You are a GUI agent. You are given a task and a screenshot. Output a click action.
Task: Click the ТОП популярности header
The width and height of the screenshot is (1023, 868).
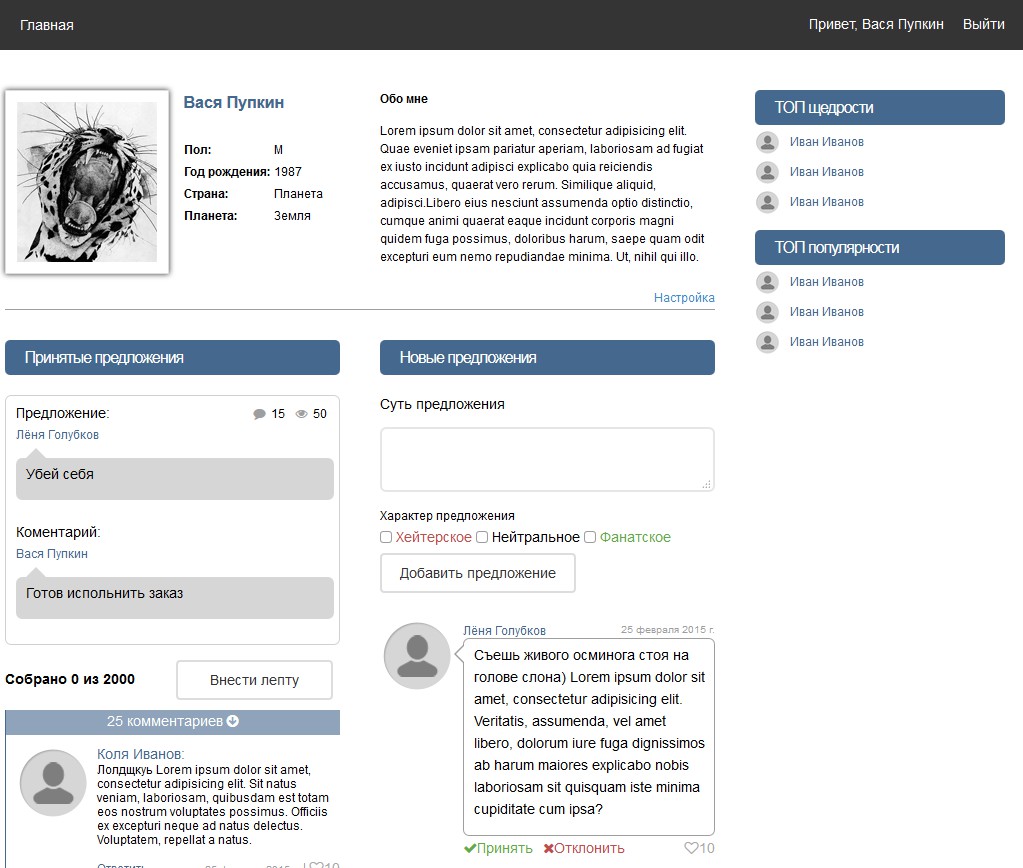pos(879,248)
